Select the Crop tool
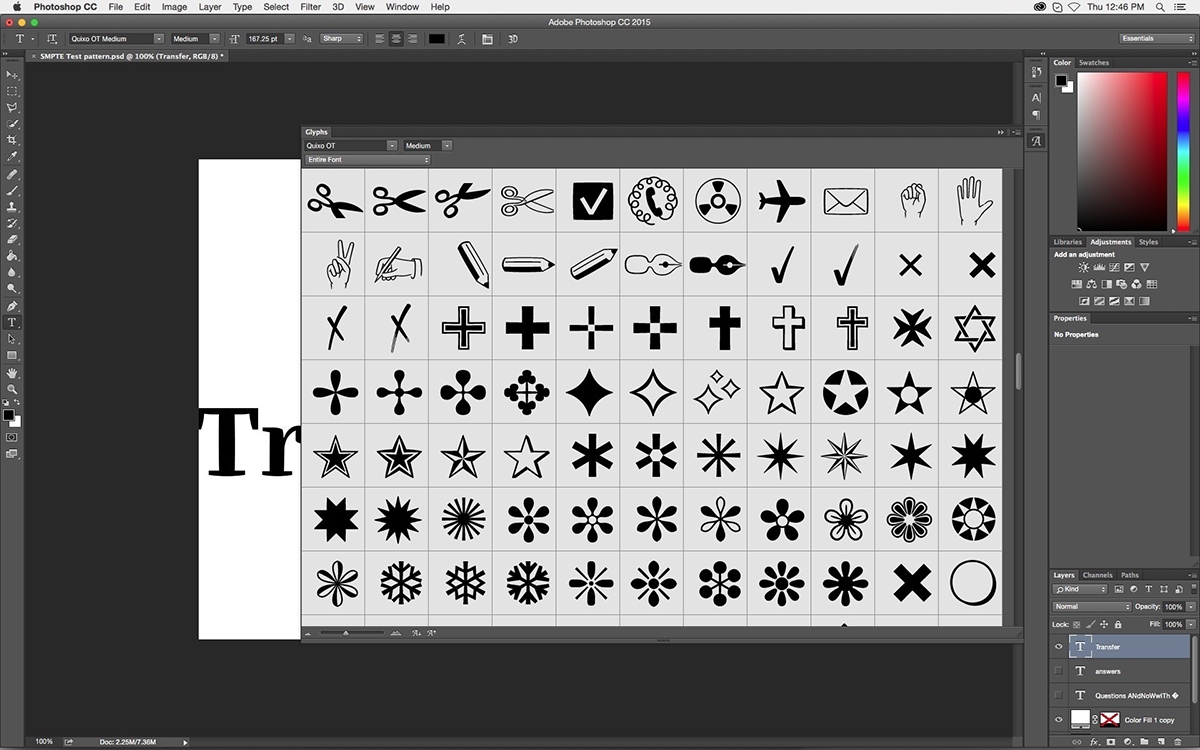This screenshot has height=750, width=1200. (x=12, y=140)
